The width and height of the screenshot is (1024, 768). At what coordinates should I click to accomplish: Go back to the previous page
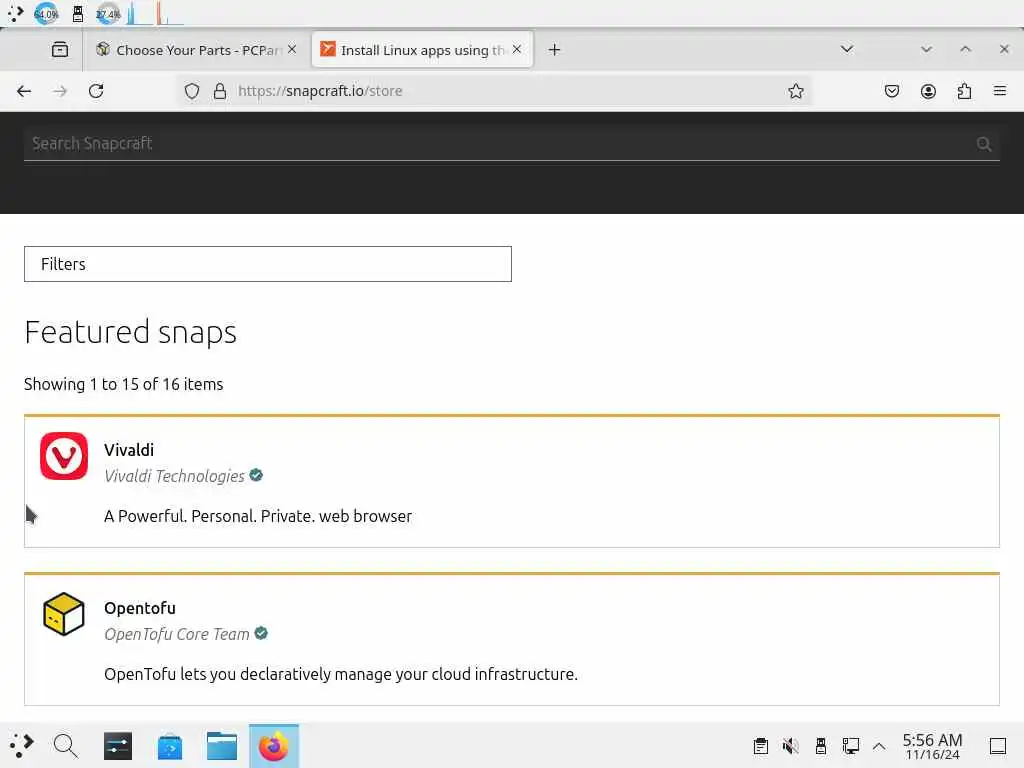24,91
